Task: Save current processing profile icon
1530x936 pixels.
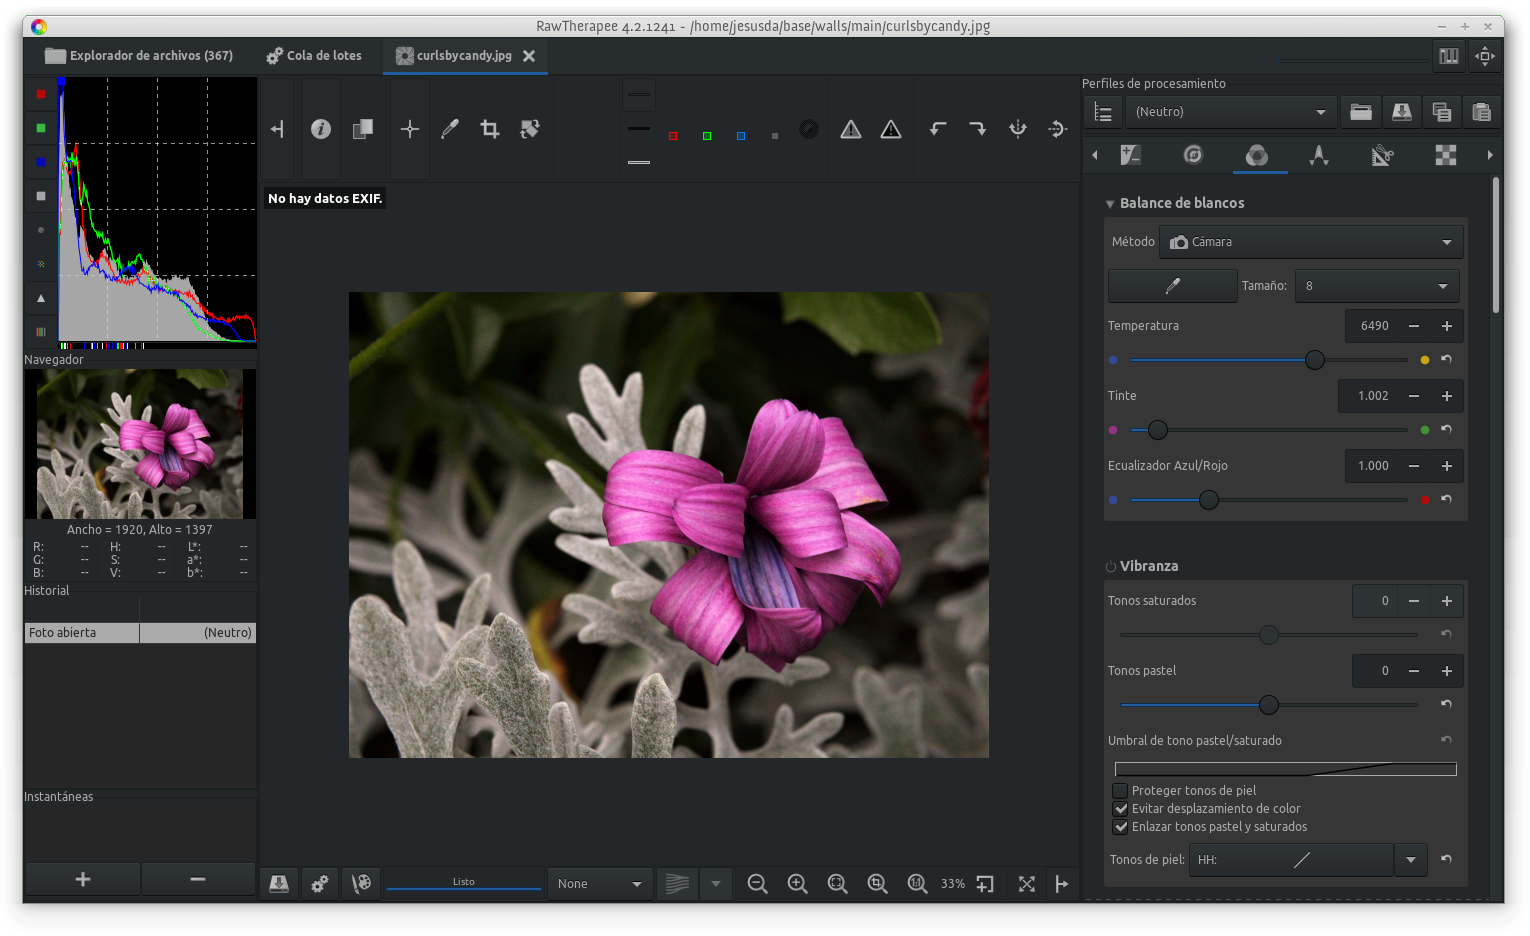Action: point(1401,112)
